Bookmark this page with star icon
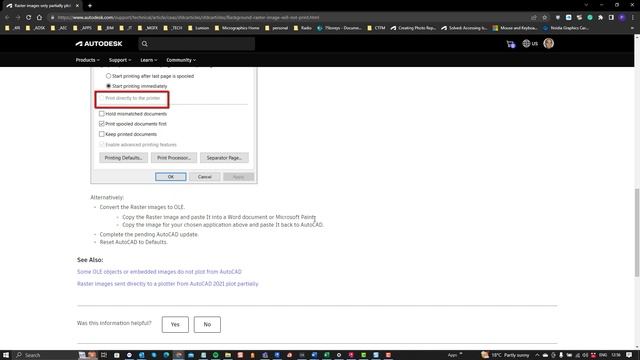Viewport: 640px width, 360px height. pos(544,18)
